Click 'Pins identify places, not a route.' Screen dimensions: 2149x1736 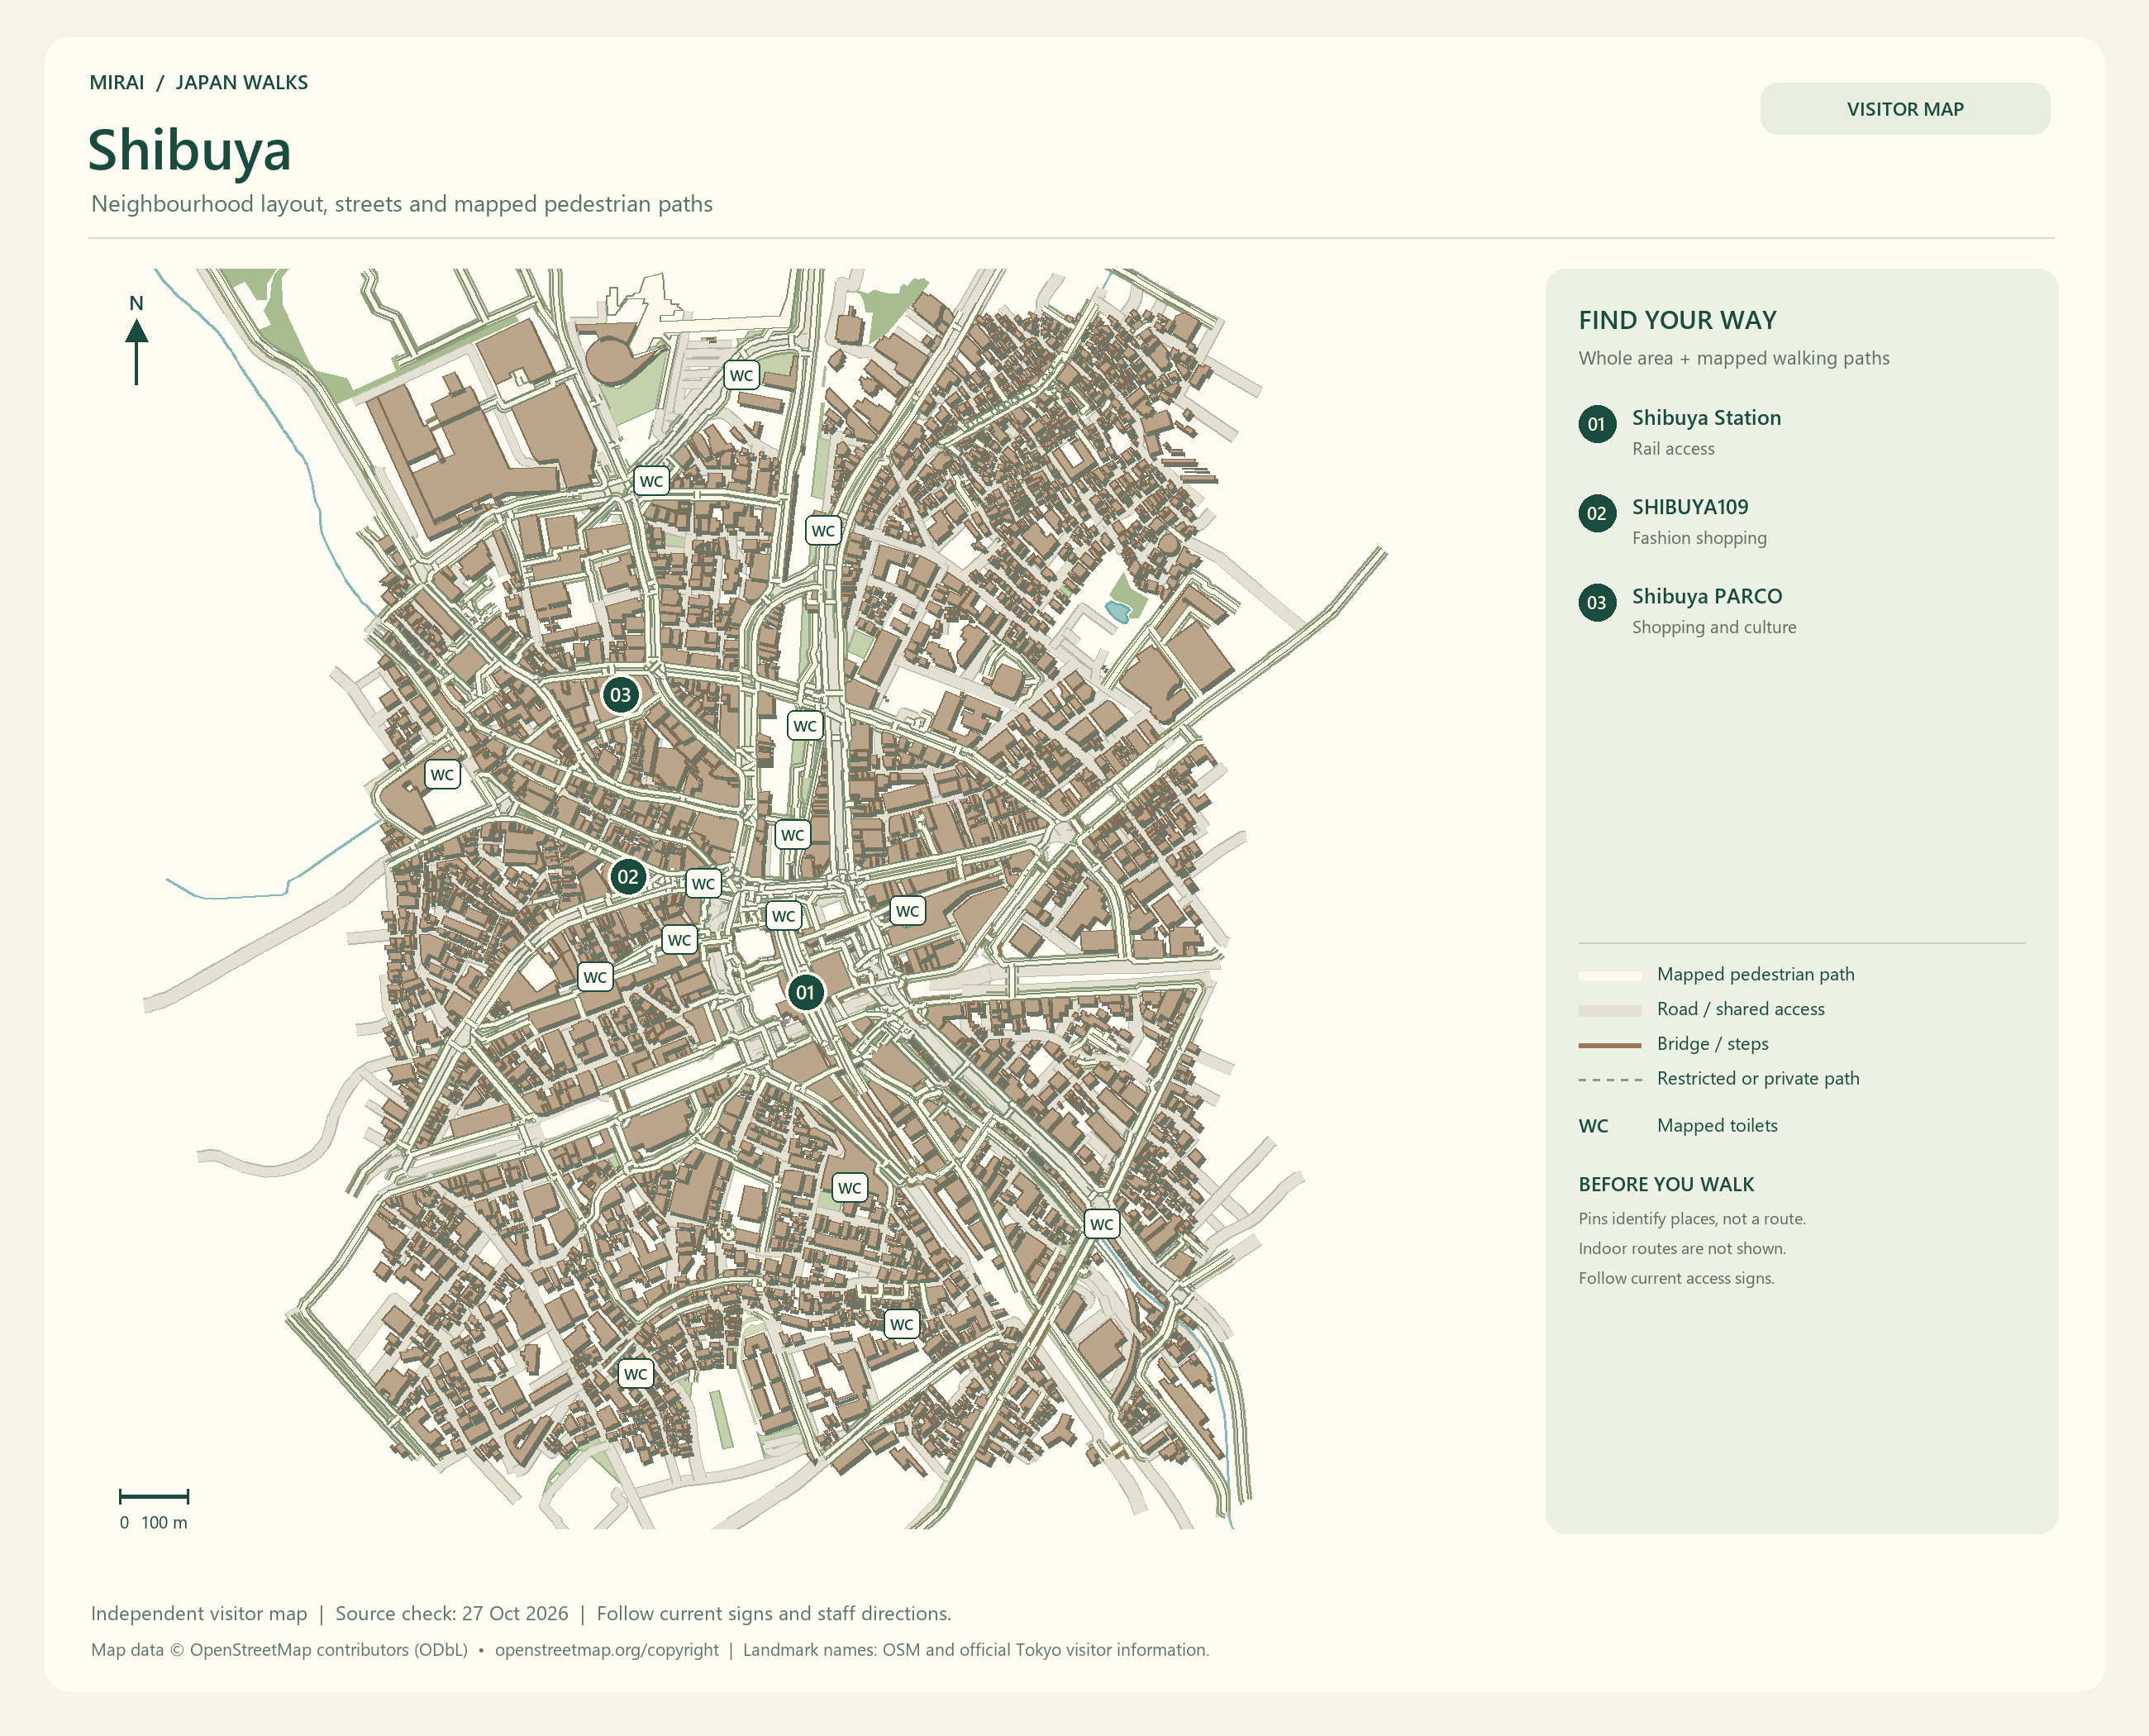tap(1692, 1219)
